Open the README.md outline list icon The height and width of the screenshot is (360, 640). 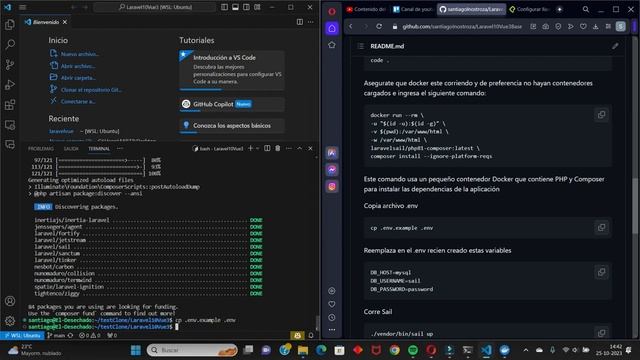coord(360,46)
